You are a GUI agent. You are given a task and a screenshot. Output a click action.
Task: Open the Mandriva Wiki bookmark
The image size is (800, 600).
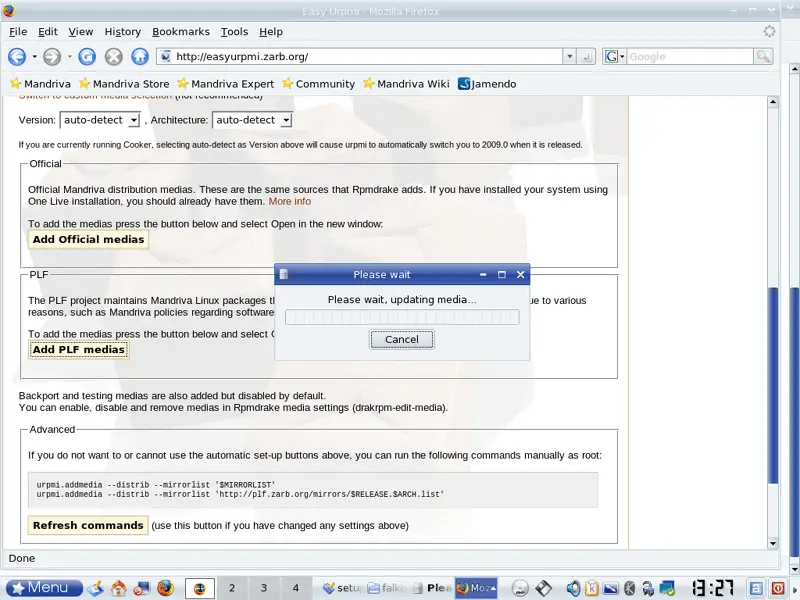tap(406, 84)
